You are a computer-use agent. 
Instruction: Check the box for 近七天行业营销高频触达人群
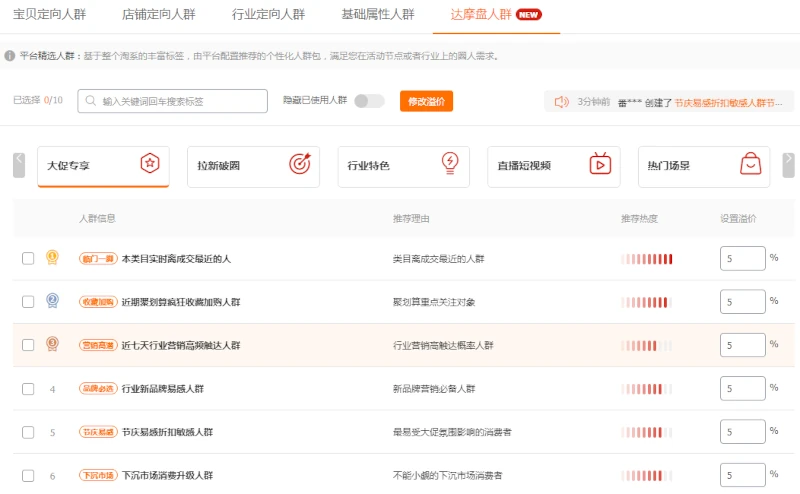pos(28,345)
